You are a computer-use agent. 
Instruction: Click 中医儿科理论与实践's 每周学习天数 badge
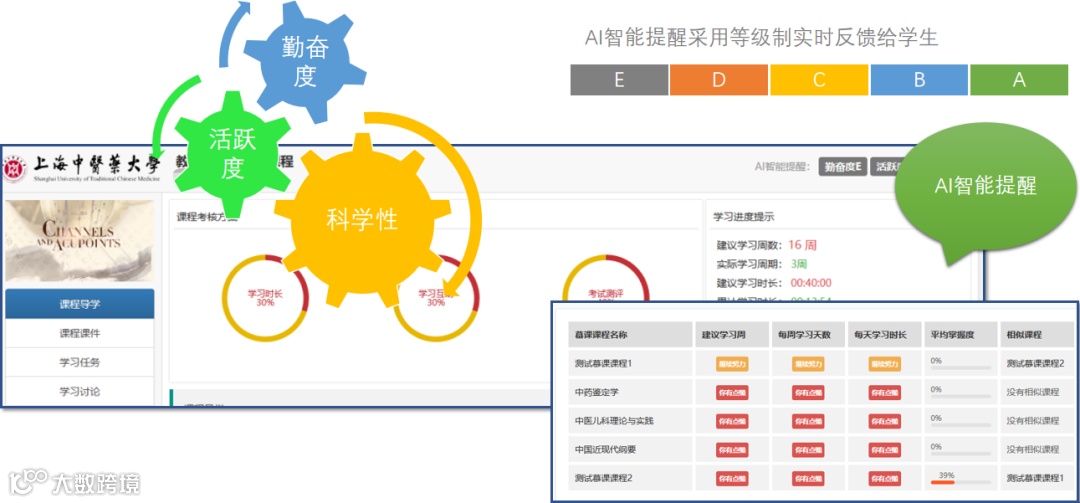(809, 421)
